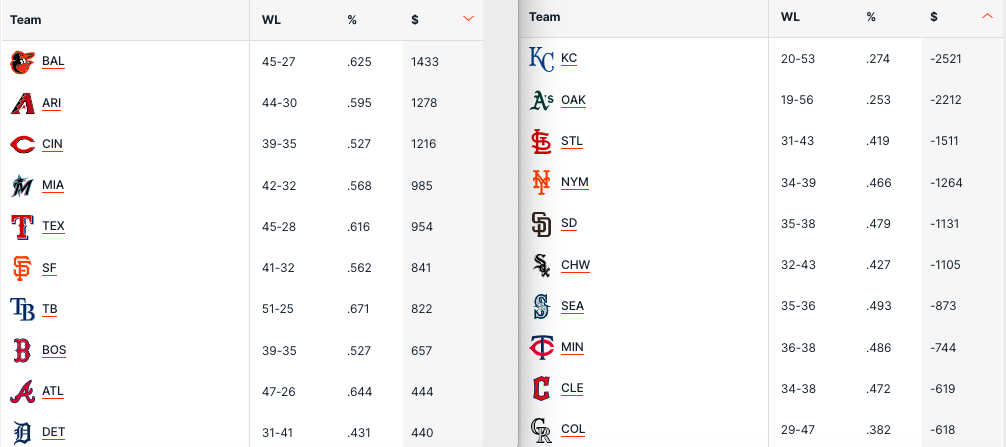Toggle ascending sort arrow in right table
1006x447 pixels.
(x=987, y=16)
